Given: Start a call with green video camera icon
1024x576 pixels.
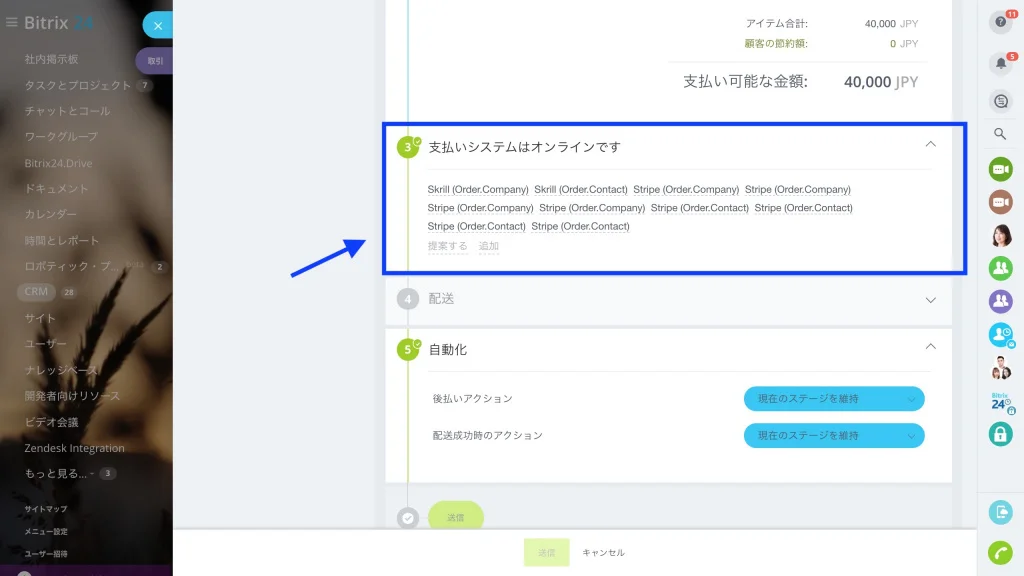Looking at the screenshot, I should pyautogui.click(x=1000, y=169).
